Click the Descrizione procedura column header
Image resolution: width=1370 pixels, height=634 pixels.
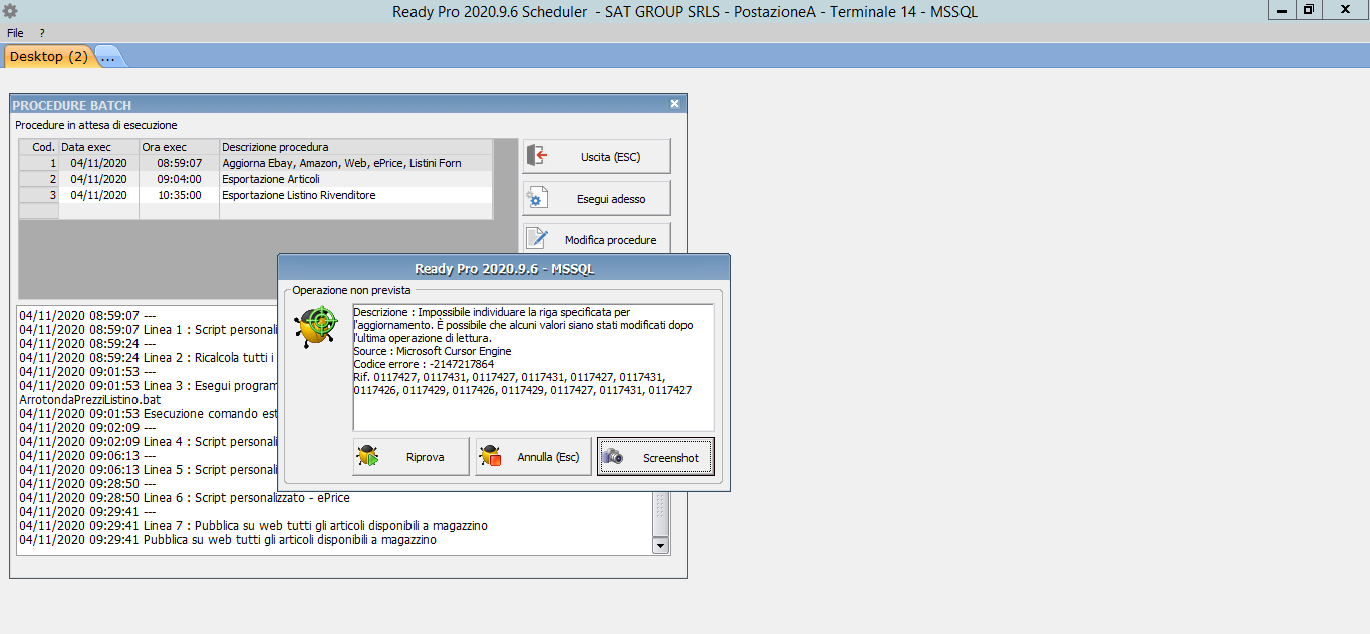coord(356,147)
